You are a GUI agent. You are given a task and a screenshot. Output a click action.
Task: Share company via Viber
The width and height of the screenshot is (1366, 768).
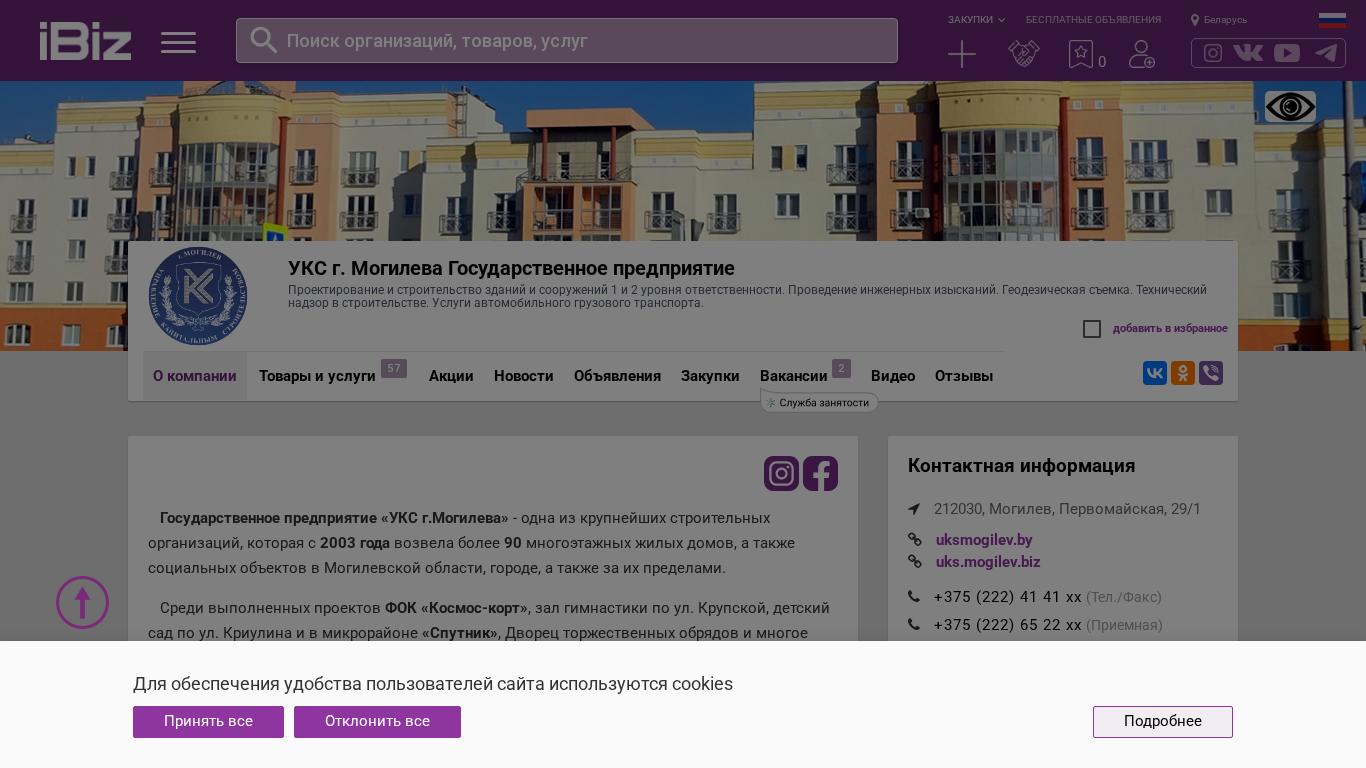(x=1211, y=373)
